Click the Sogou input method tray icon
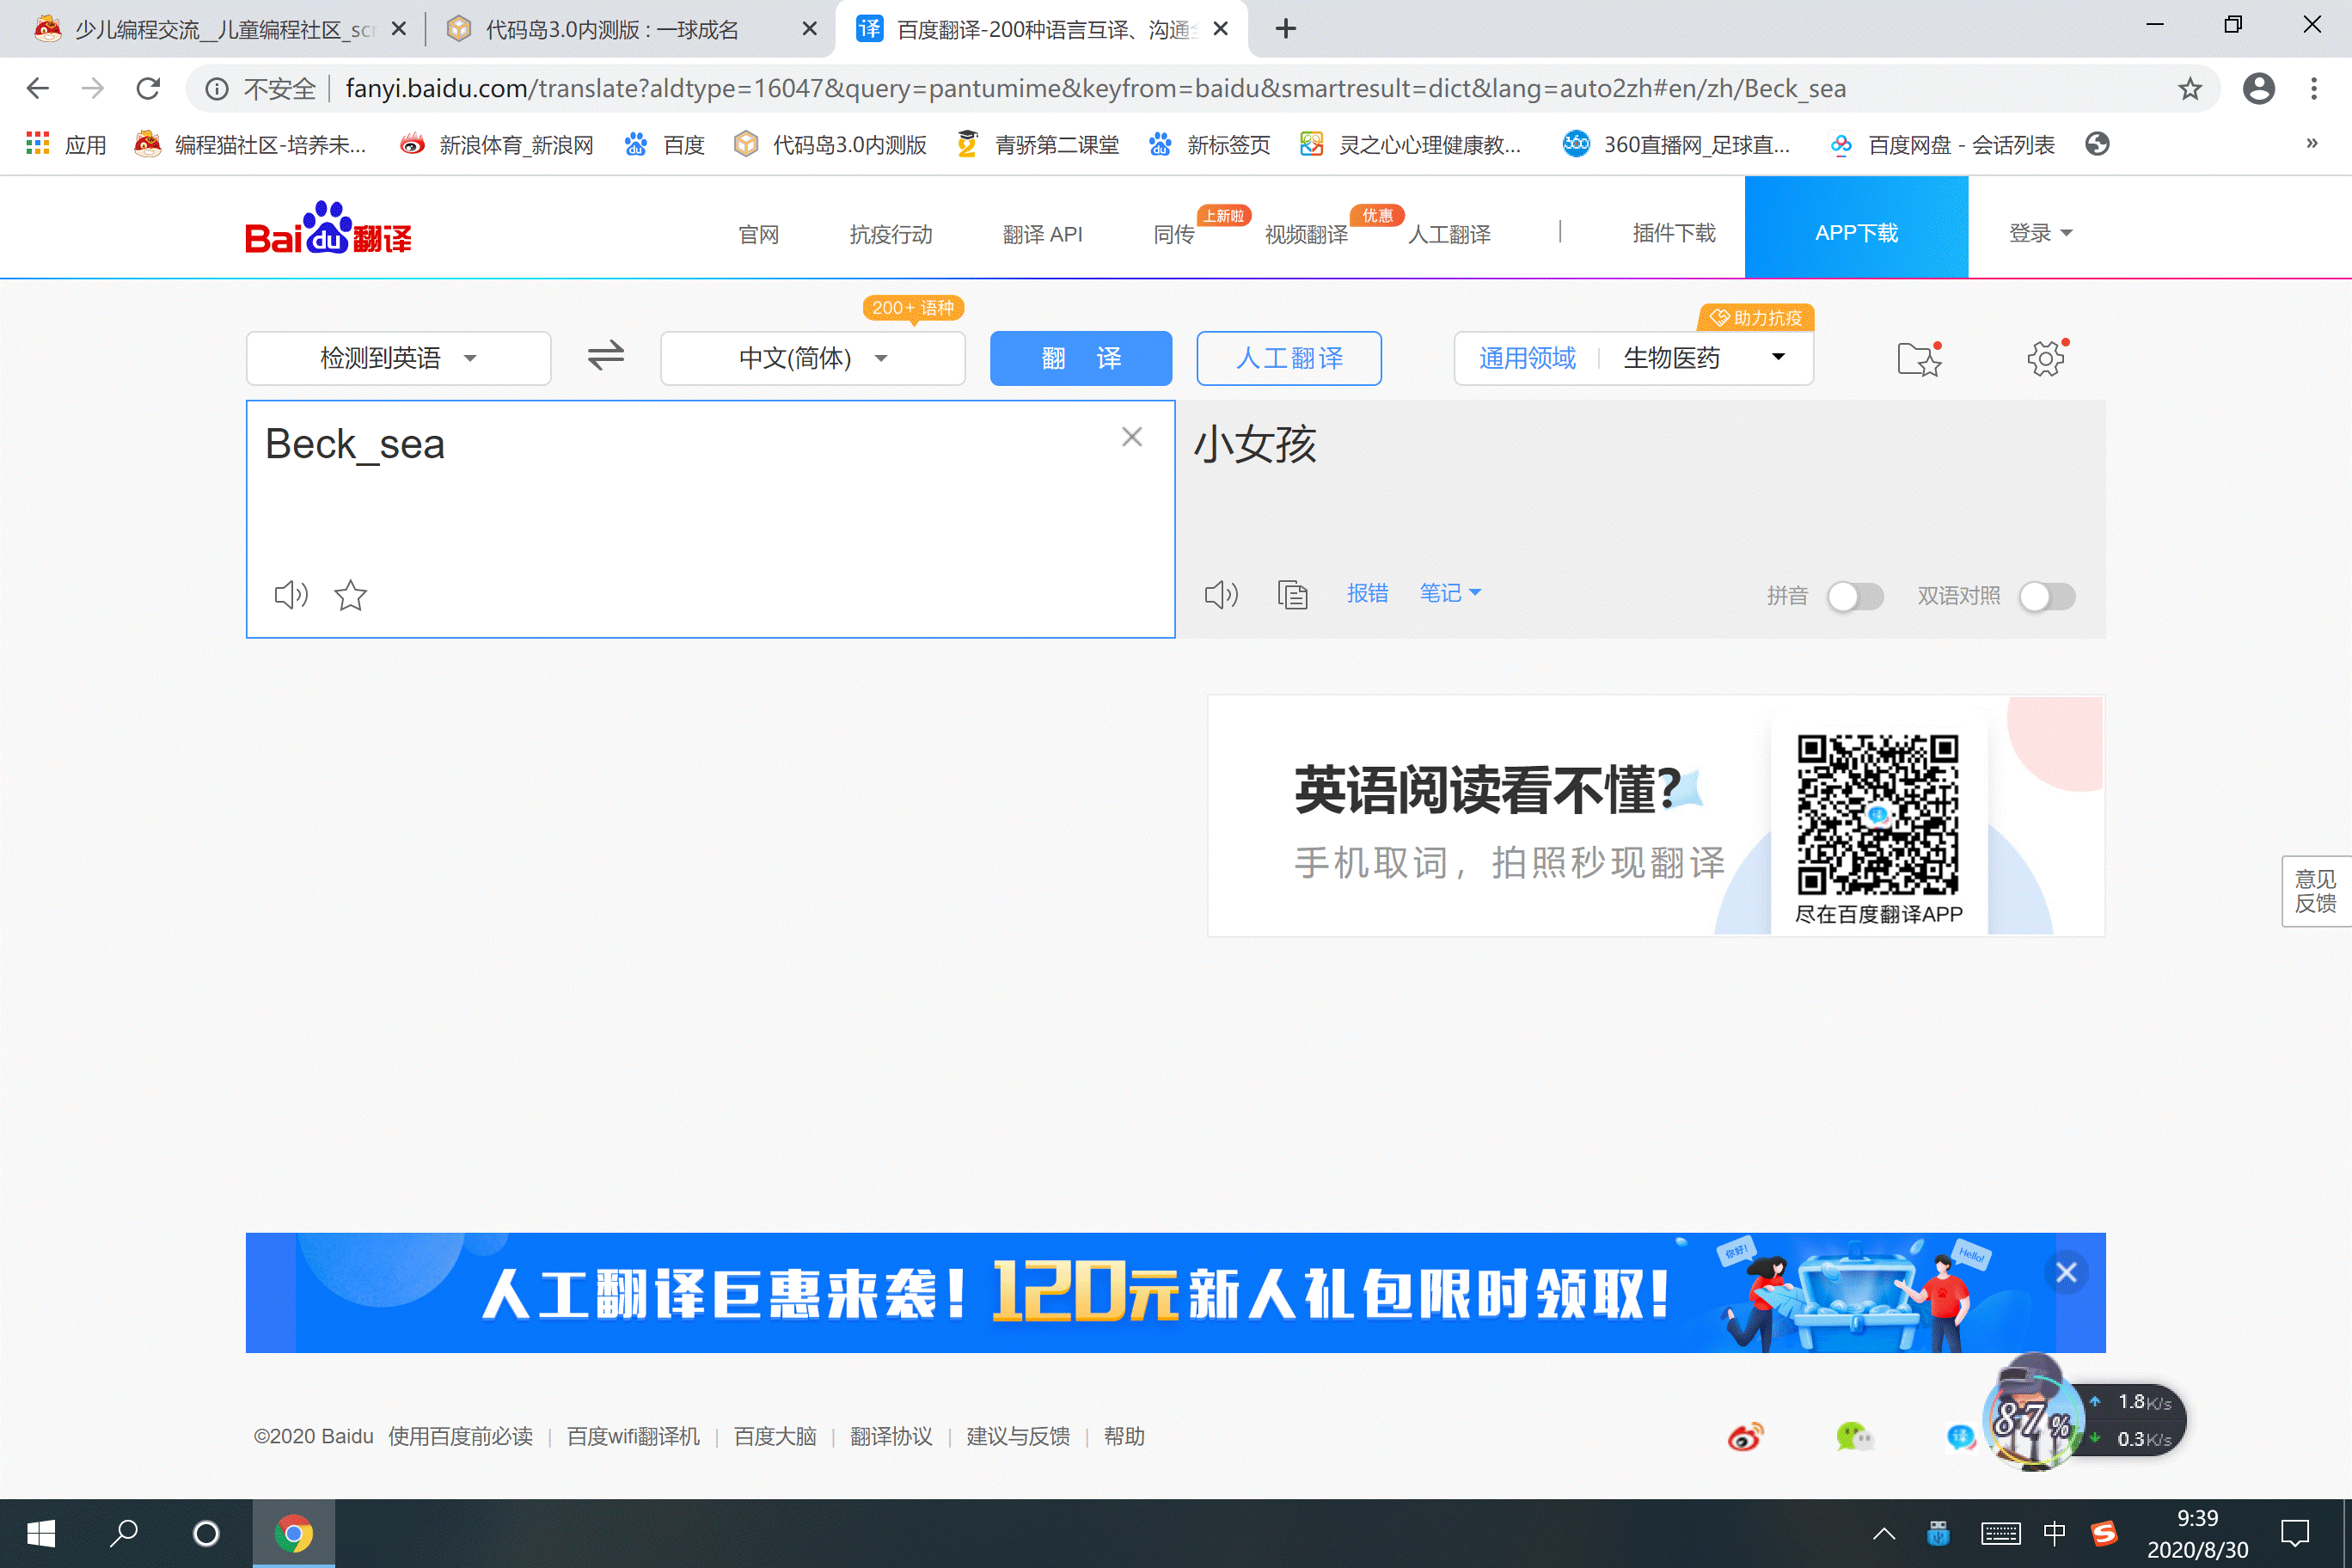This screenshot has height=1568, width=2352. (x=2104, y=1533)
